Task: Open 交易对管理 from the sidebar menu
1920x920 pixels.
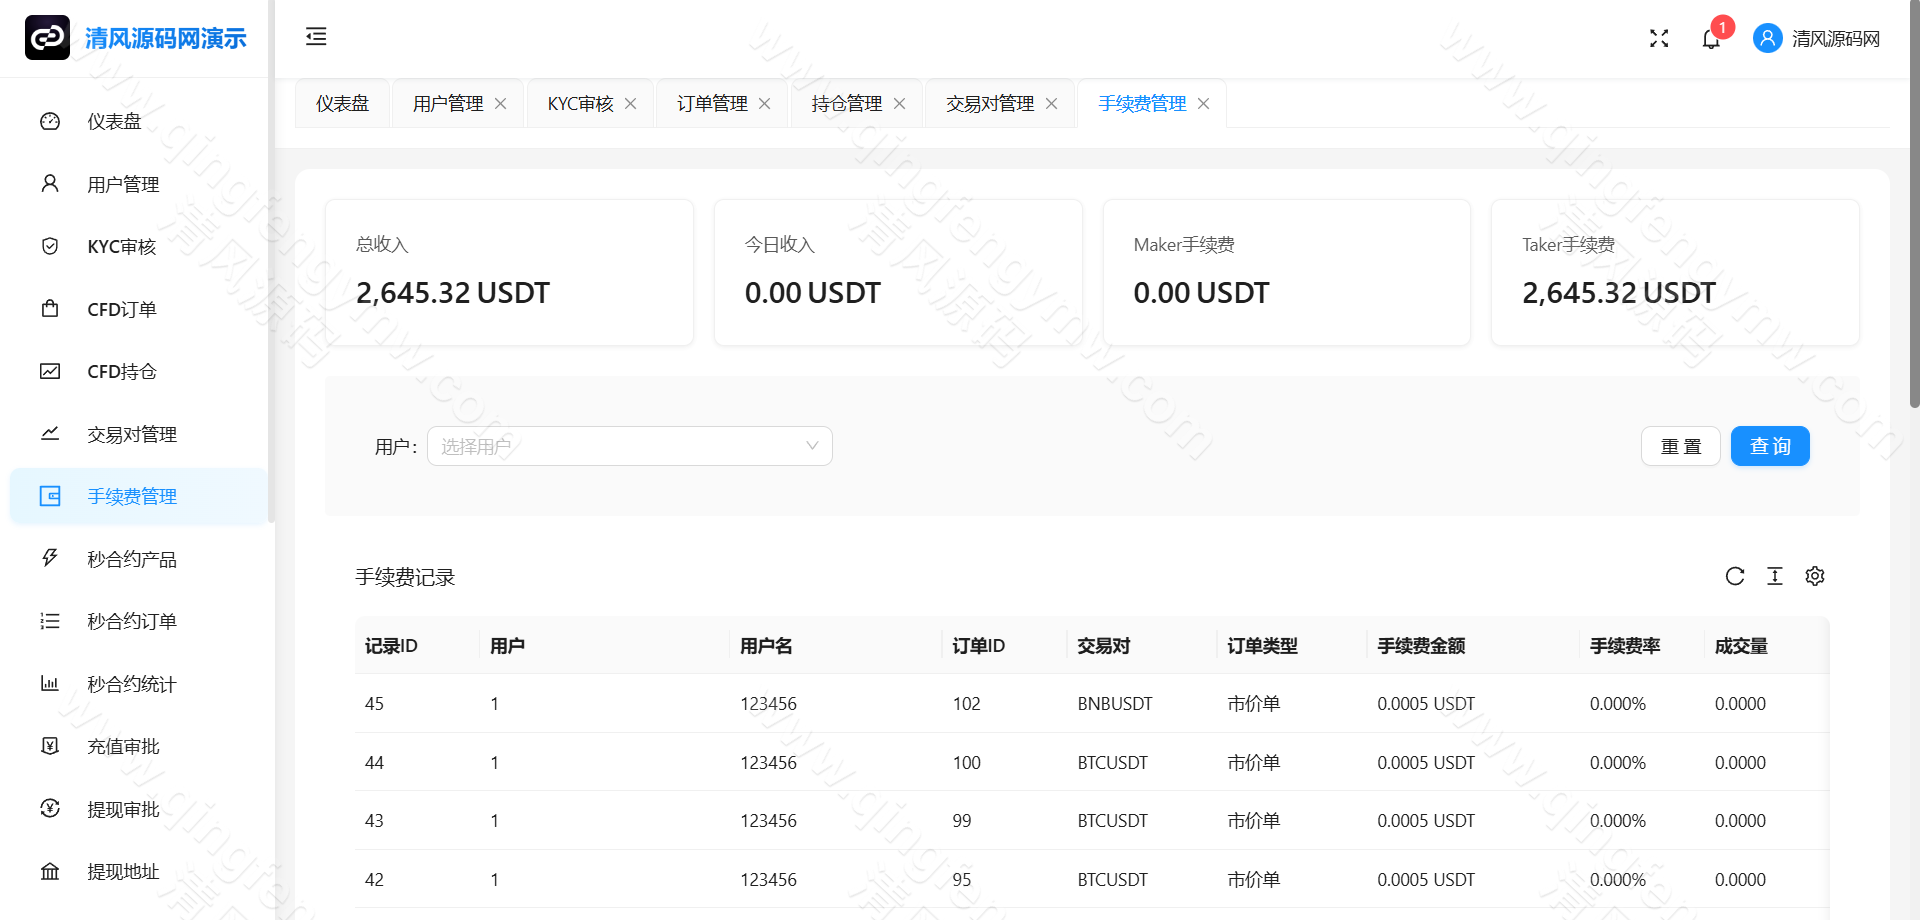Action: point(131,434)
